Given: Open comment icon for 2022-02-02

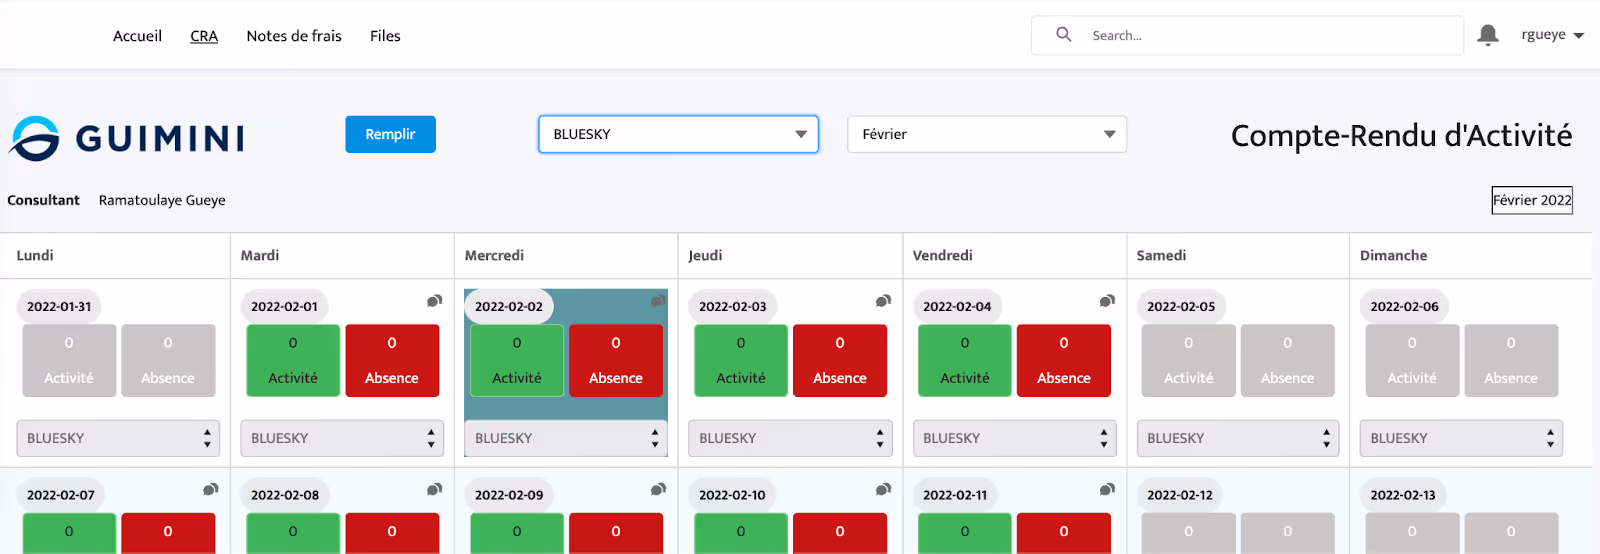Looking at the screenshot, I should 658,301.
